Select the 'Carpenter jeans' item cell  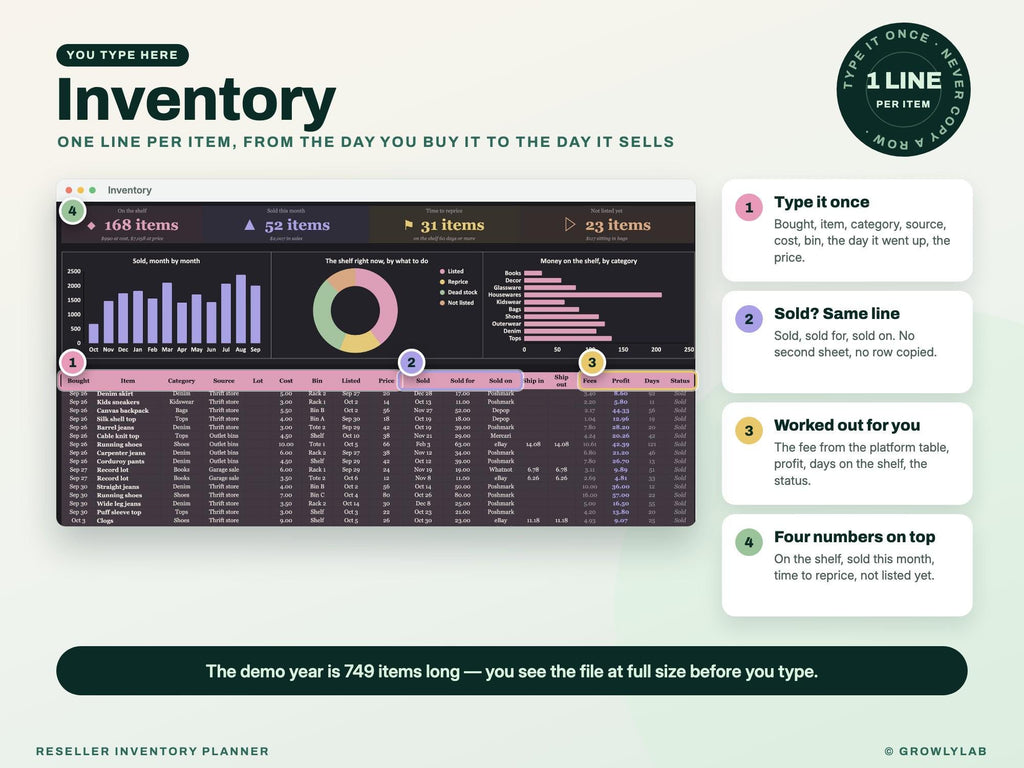coord(121,453)
